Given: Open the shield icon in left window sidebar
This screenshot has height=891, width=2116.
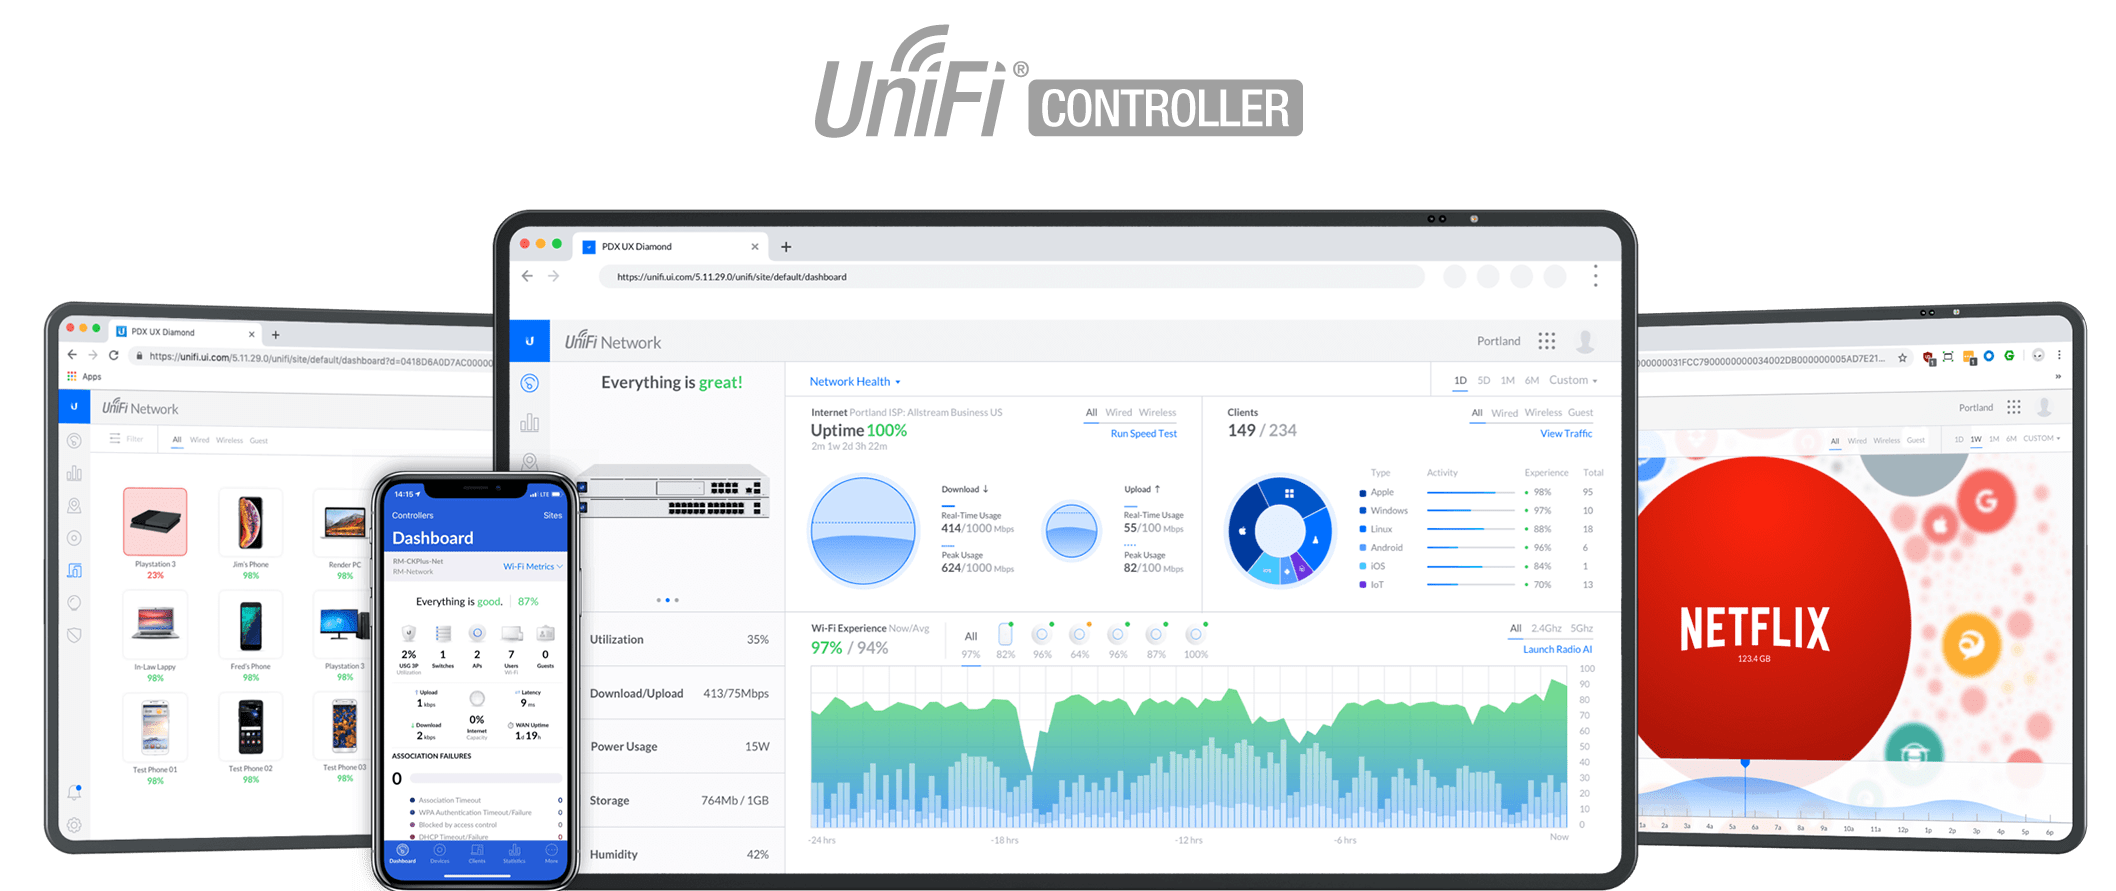Looking at the screenshot, I should (74, 635).
